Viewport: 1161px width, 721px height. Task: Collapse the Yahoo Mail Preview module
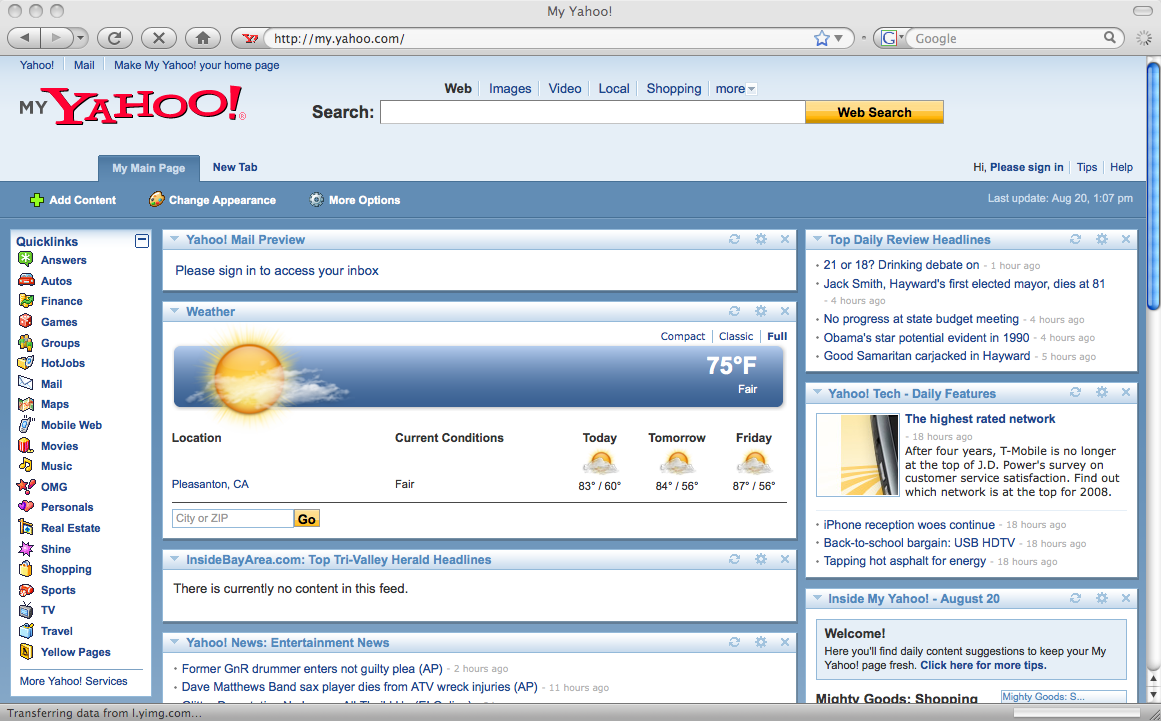(175, 240)
